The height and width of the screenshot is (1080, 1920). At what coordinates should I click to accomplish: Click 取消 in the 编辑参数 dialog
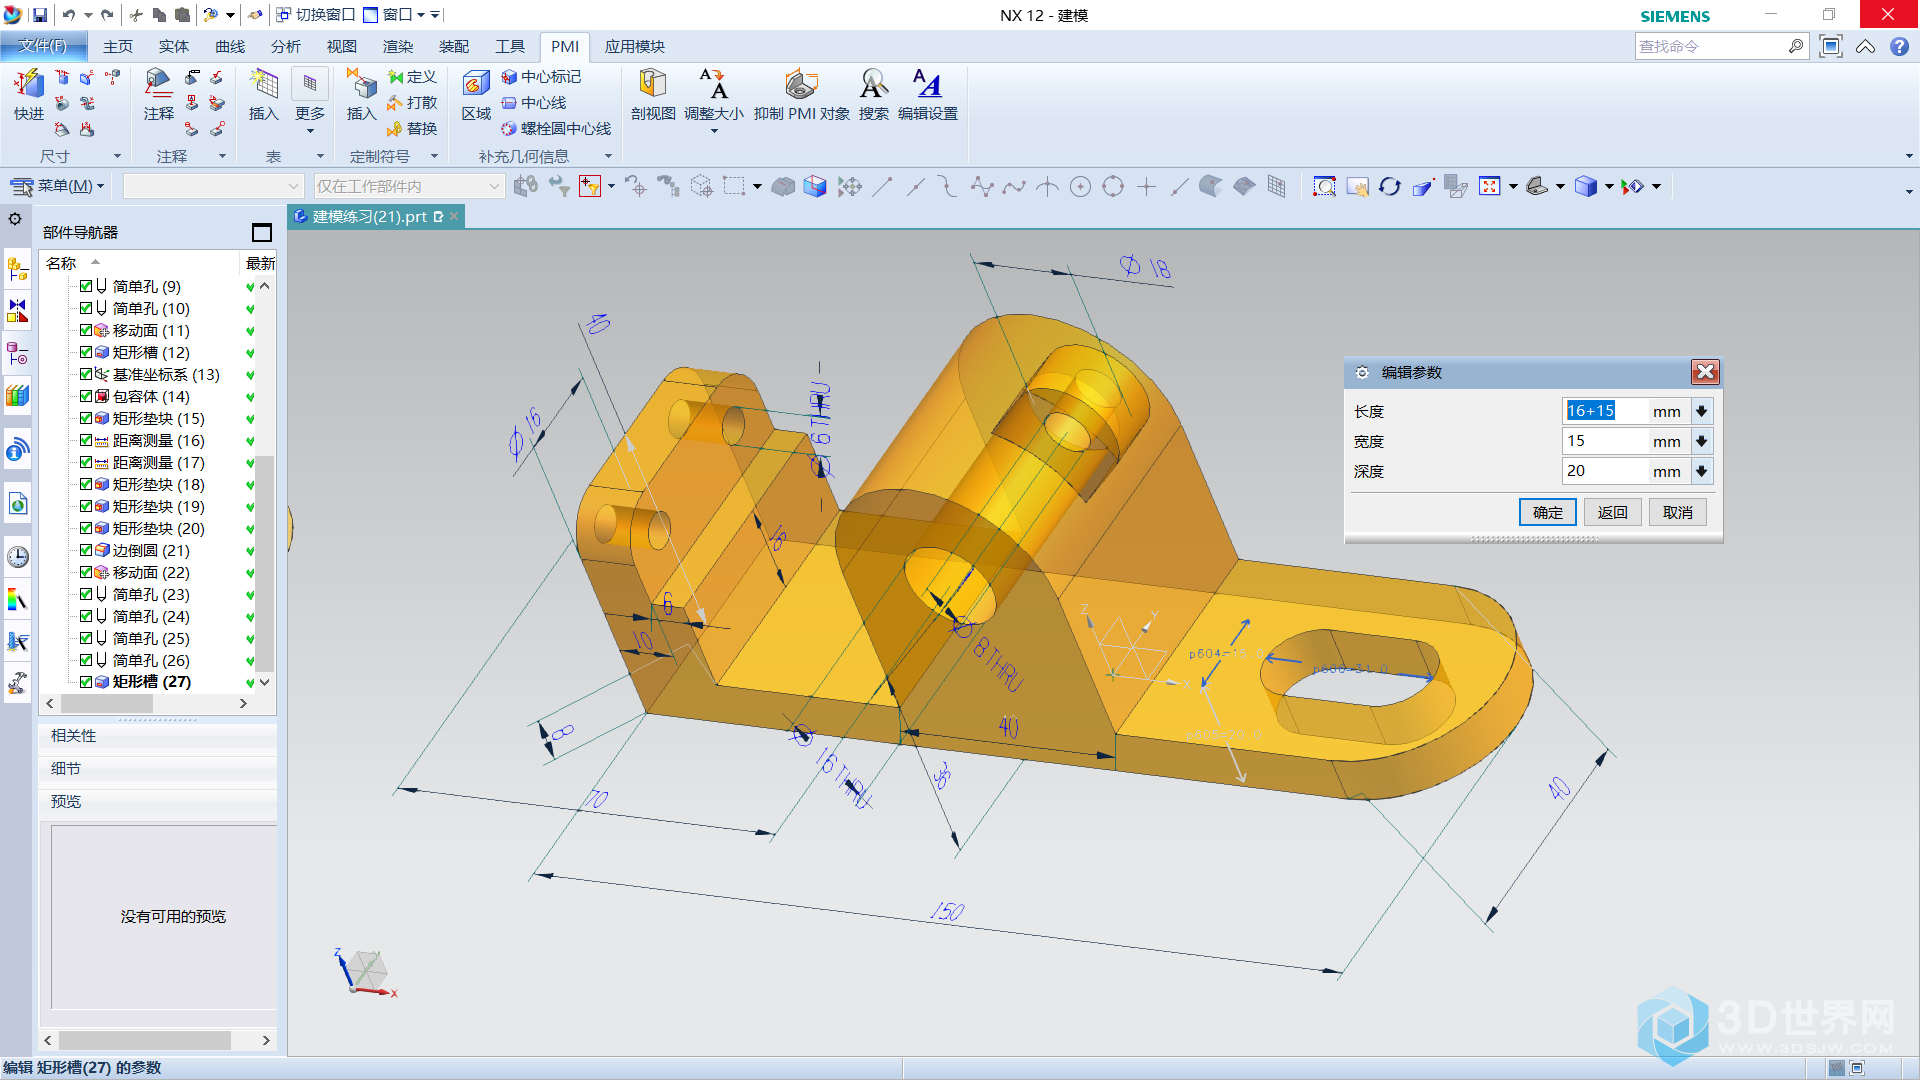1678,512
